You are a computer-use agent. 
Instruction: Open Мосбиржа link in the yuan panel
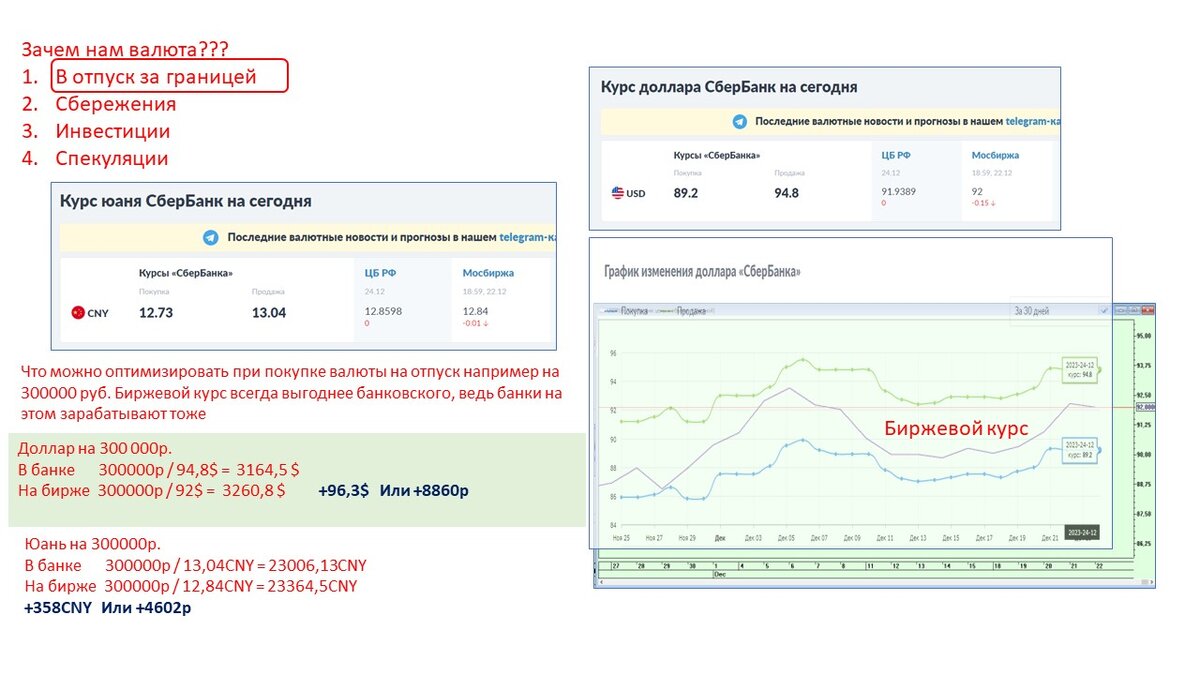pyautogui.click(x=487, y=272)
